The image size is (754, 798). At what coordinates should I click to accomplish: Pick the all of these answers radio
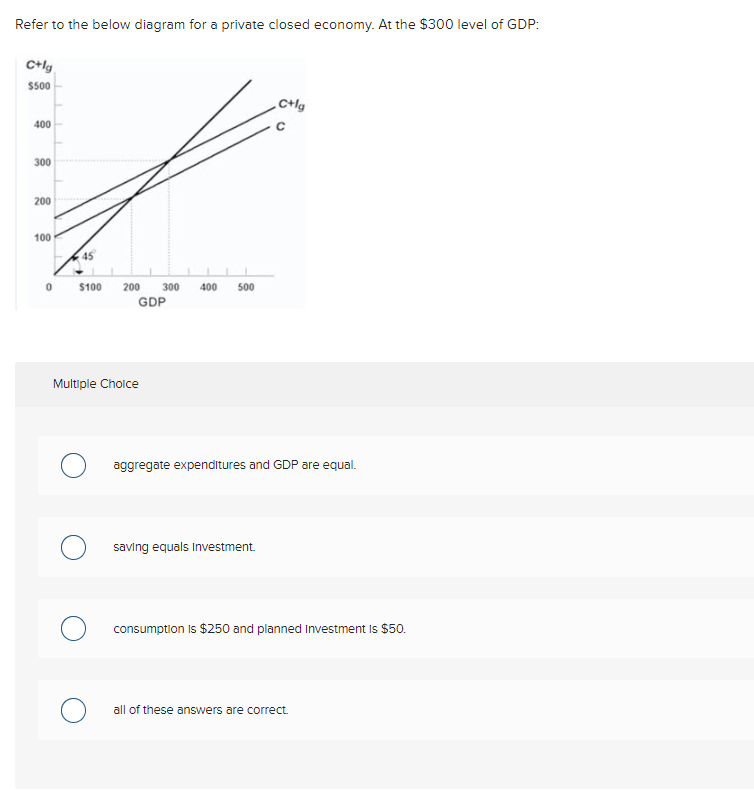click(x=73, y=710)
